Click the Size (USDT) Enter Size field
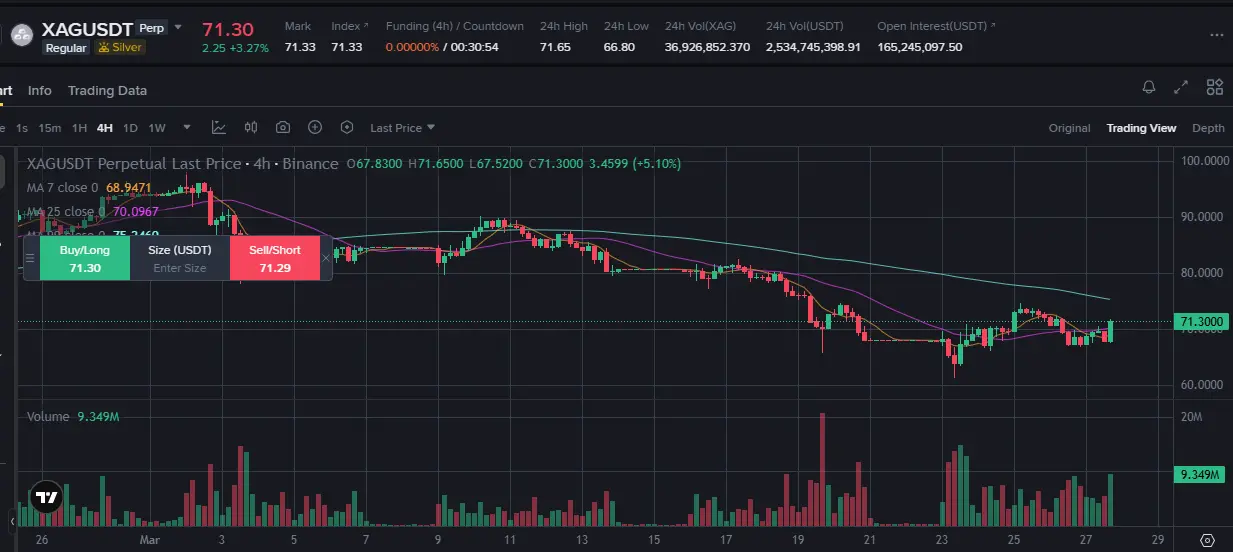The height and width of the screenshot is (552, 1233). click(x=180, y=258)
